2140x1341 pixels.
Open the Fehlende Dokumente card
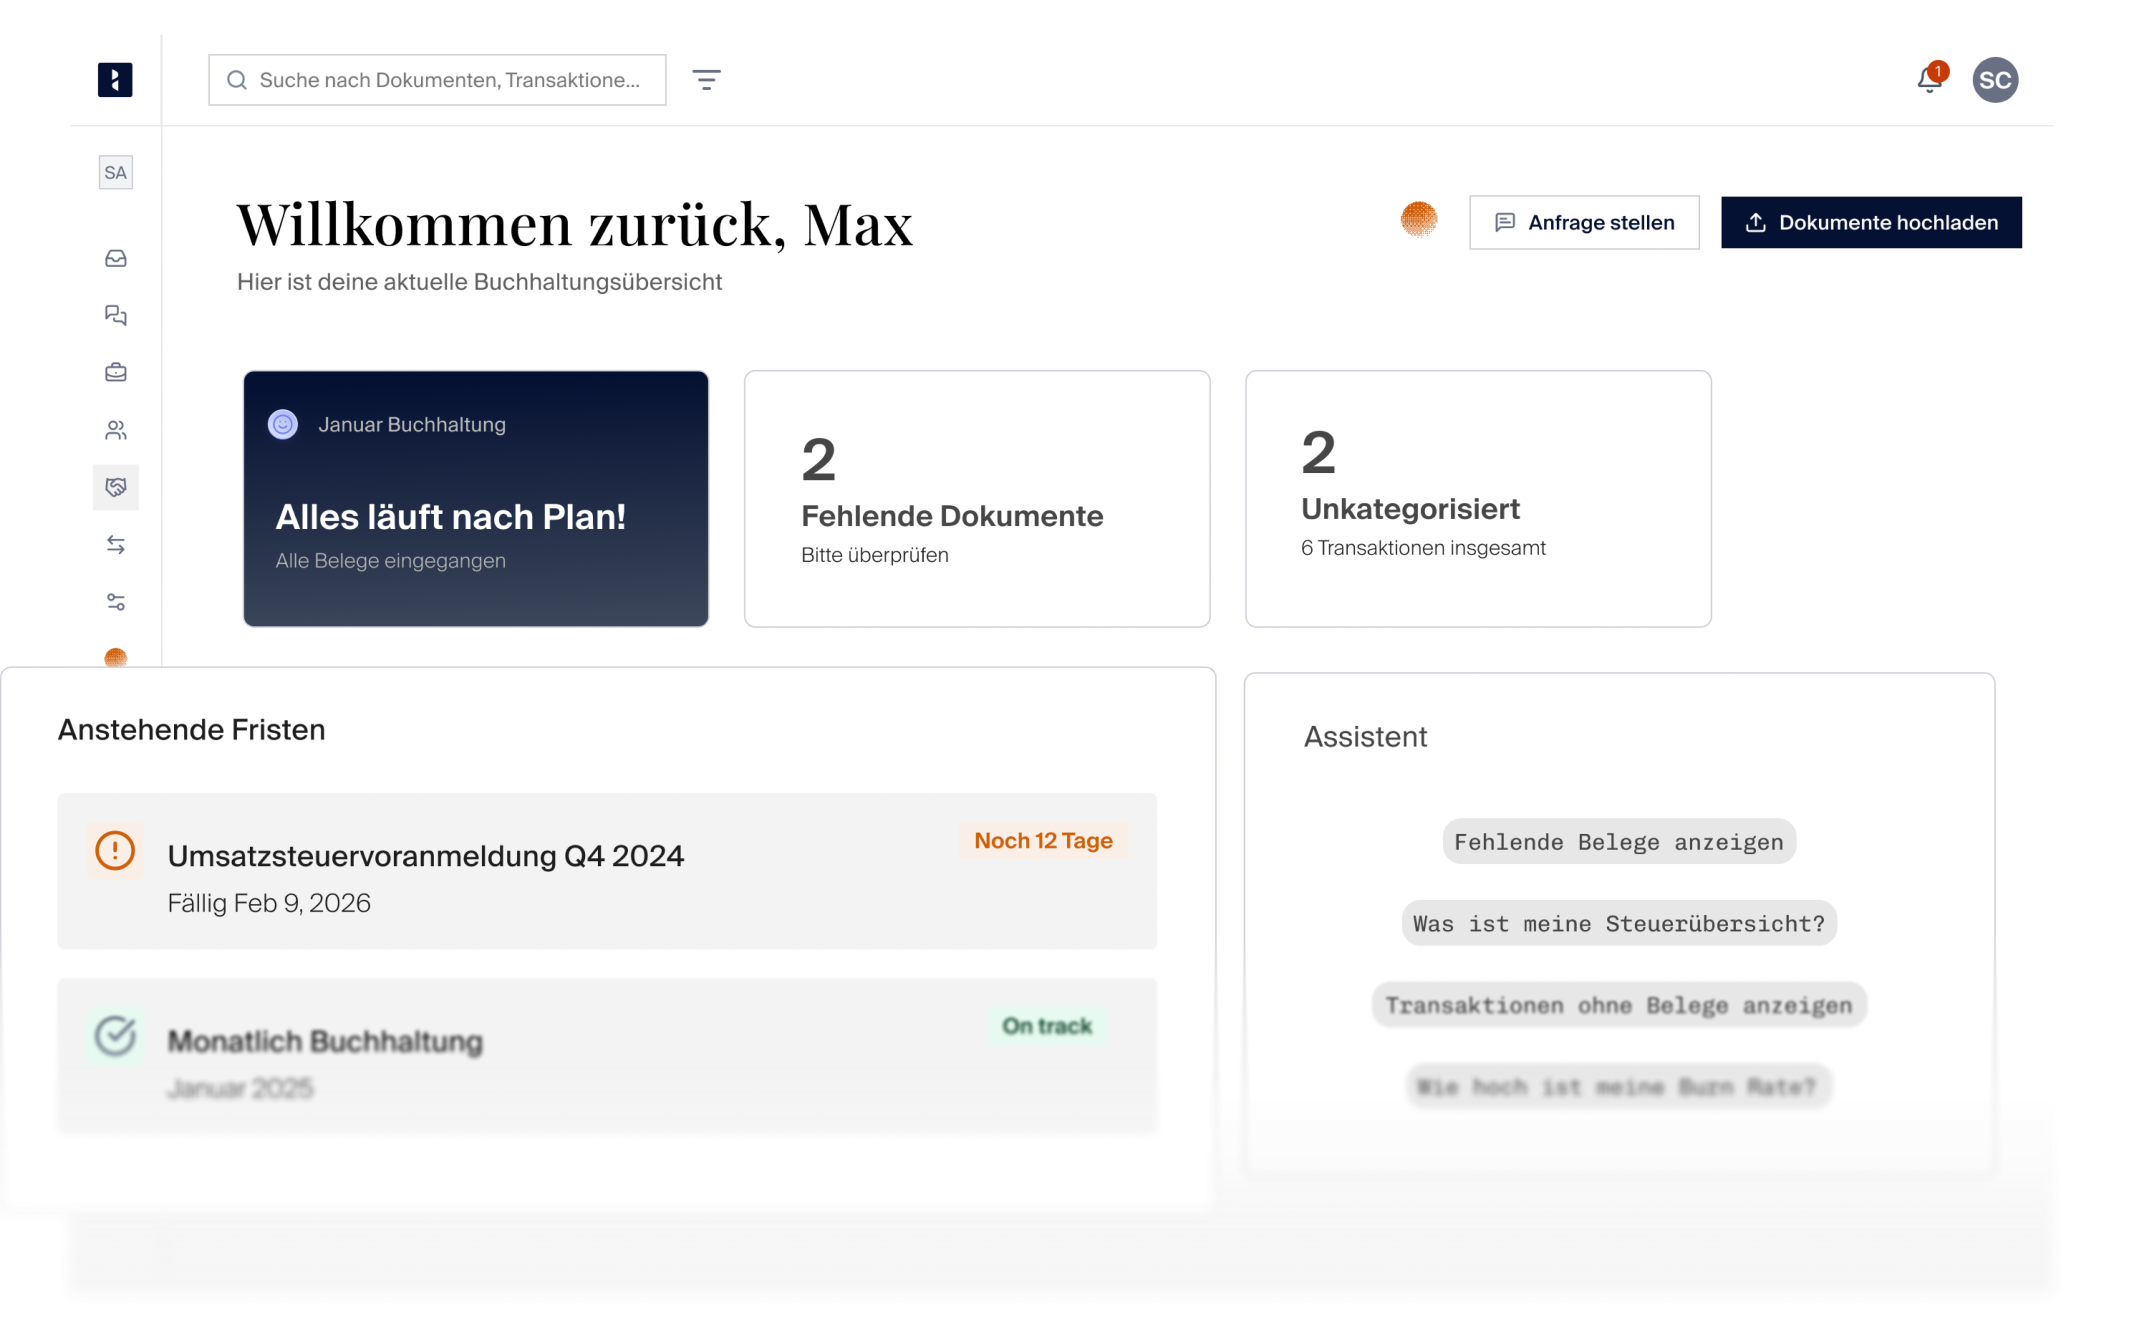click(976, 499)
